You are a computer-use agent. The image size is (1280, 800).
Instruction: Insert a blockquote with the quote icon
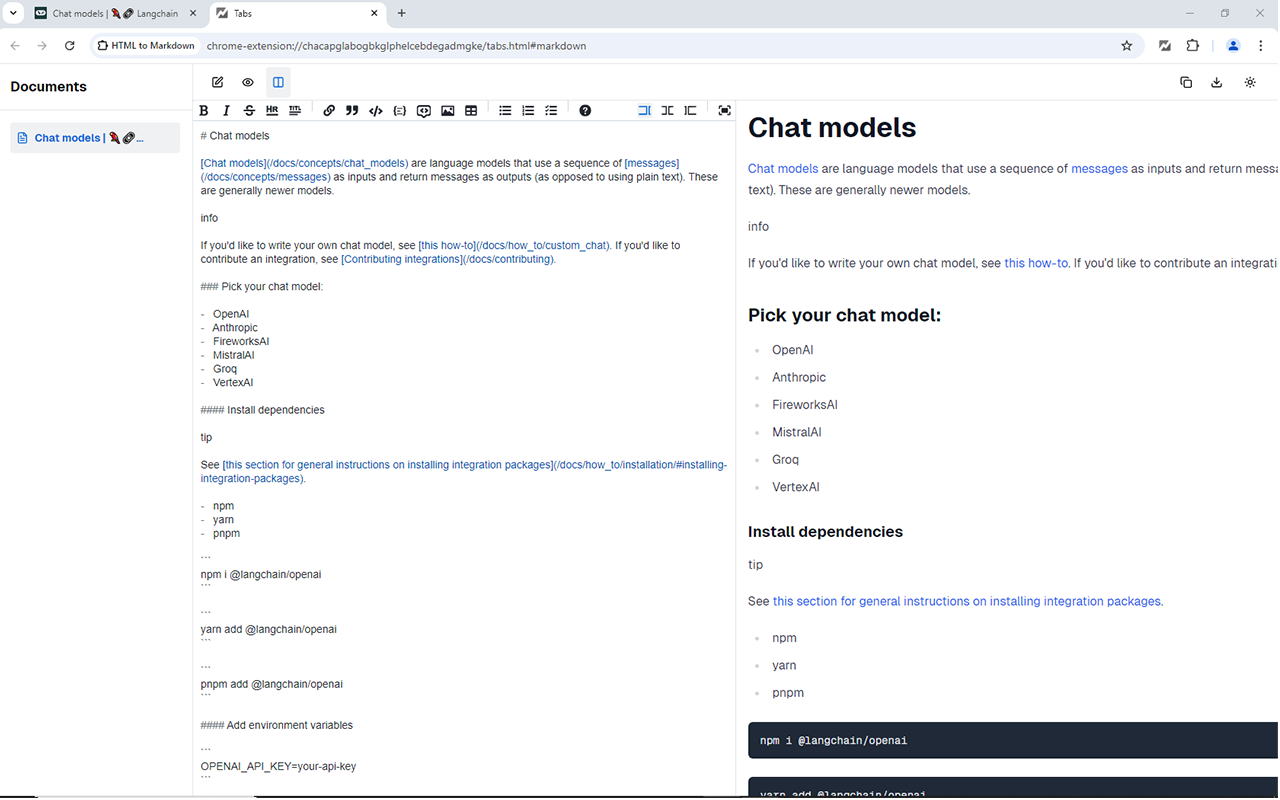pyautogui.click(x=352, y=111)
